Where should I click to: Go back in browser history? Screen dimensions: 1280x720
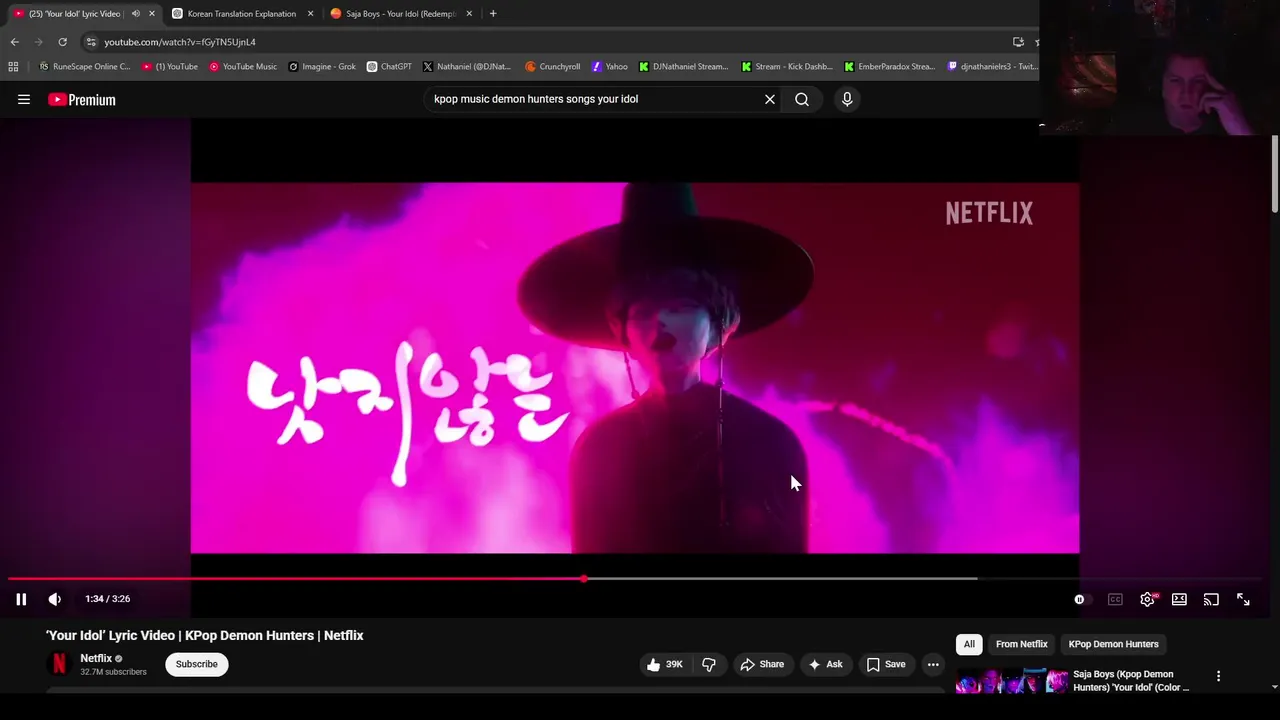click(14, 42)
